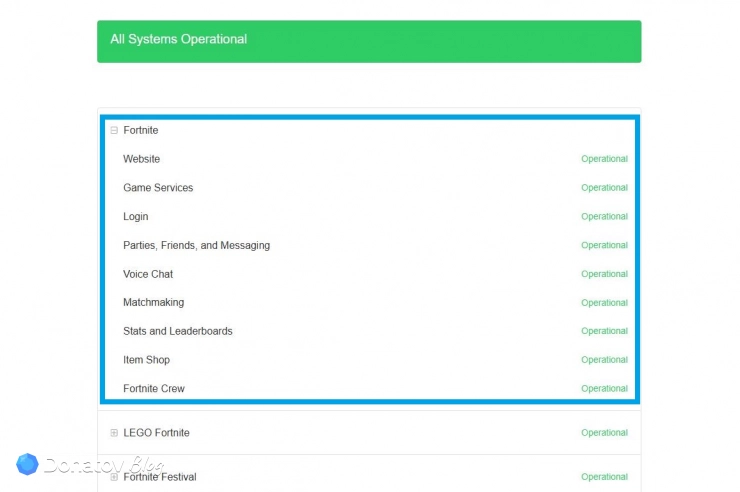
Task: Click Operational status beside LEGO Fortnite
Action: pyautogui.click(x=605, y=433)
